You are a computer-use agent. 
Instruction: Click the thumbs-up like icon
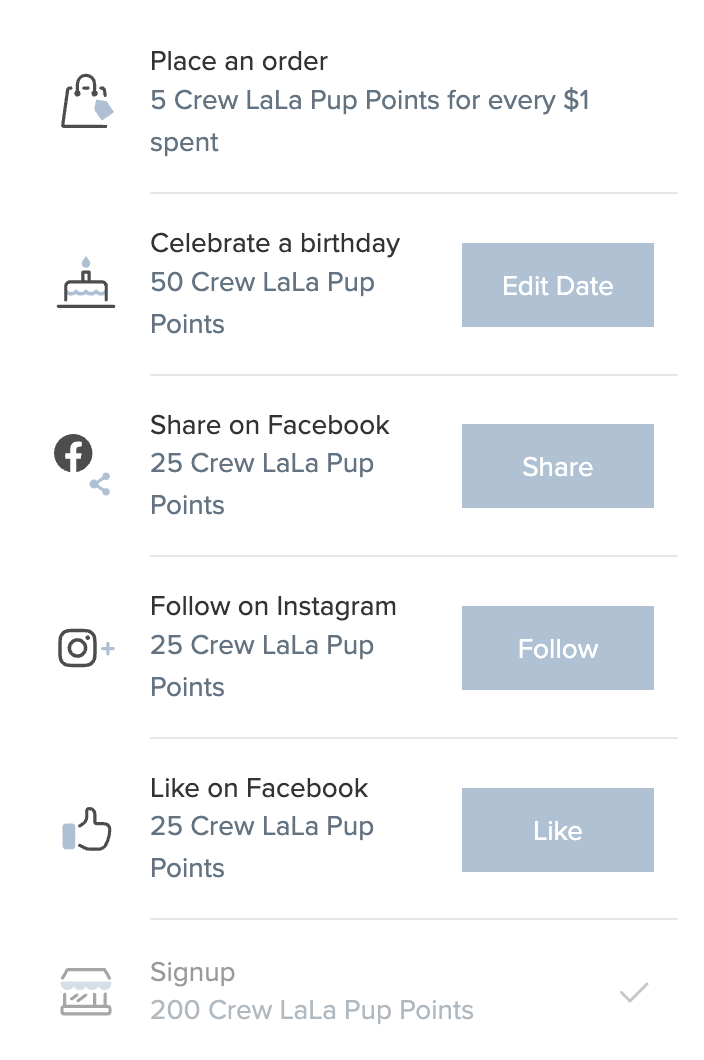[86, 829]
